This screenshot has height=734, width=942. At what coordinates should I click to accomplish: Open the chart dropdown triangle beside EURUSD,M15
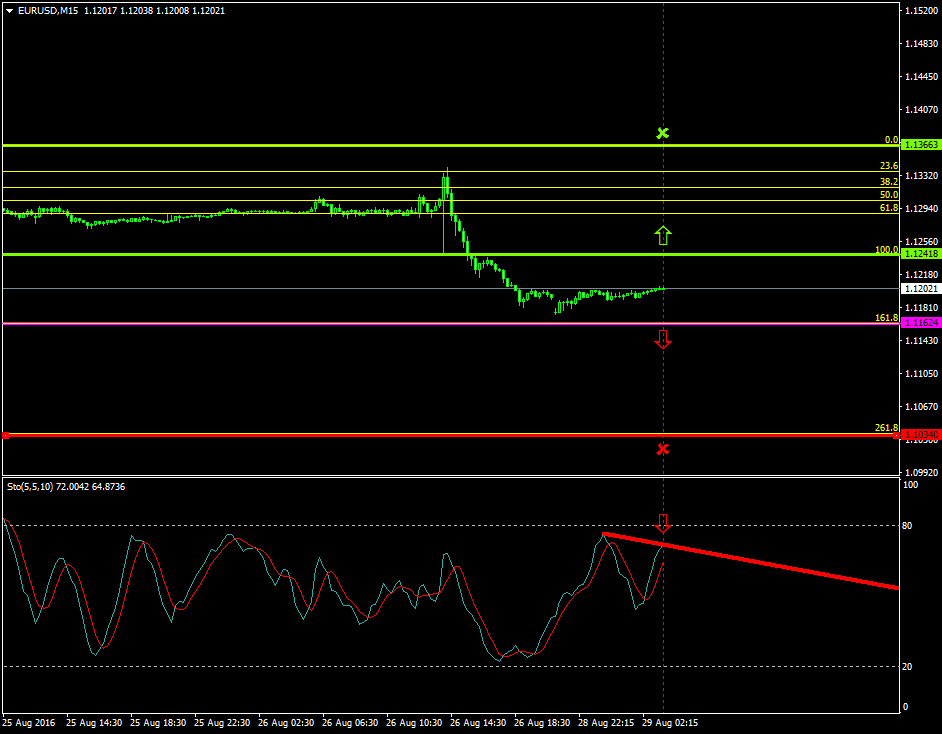(9, 11)
